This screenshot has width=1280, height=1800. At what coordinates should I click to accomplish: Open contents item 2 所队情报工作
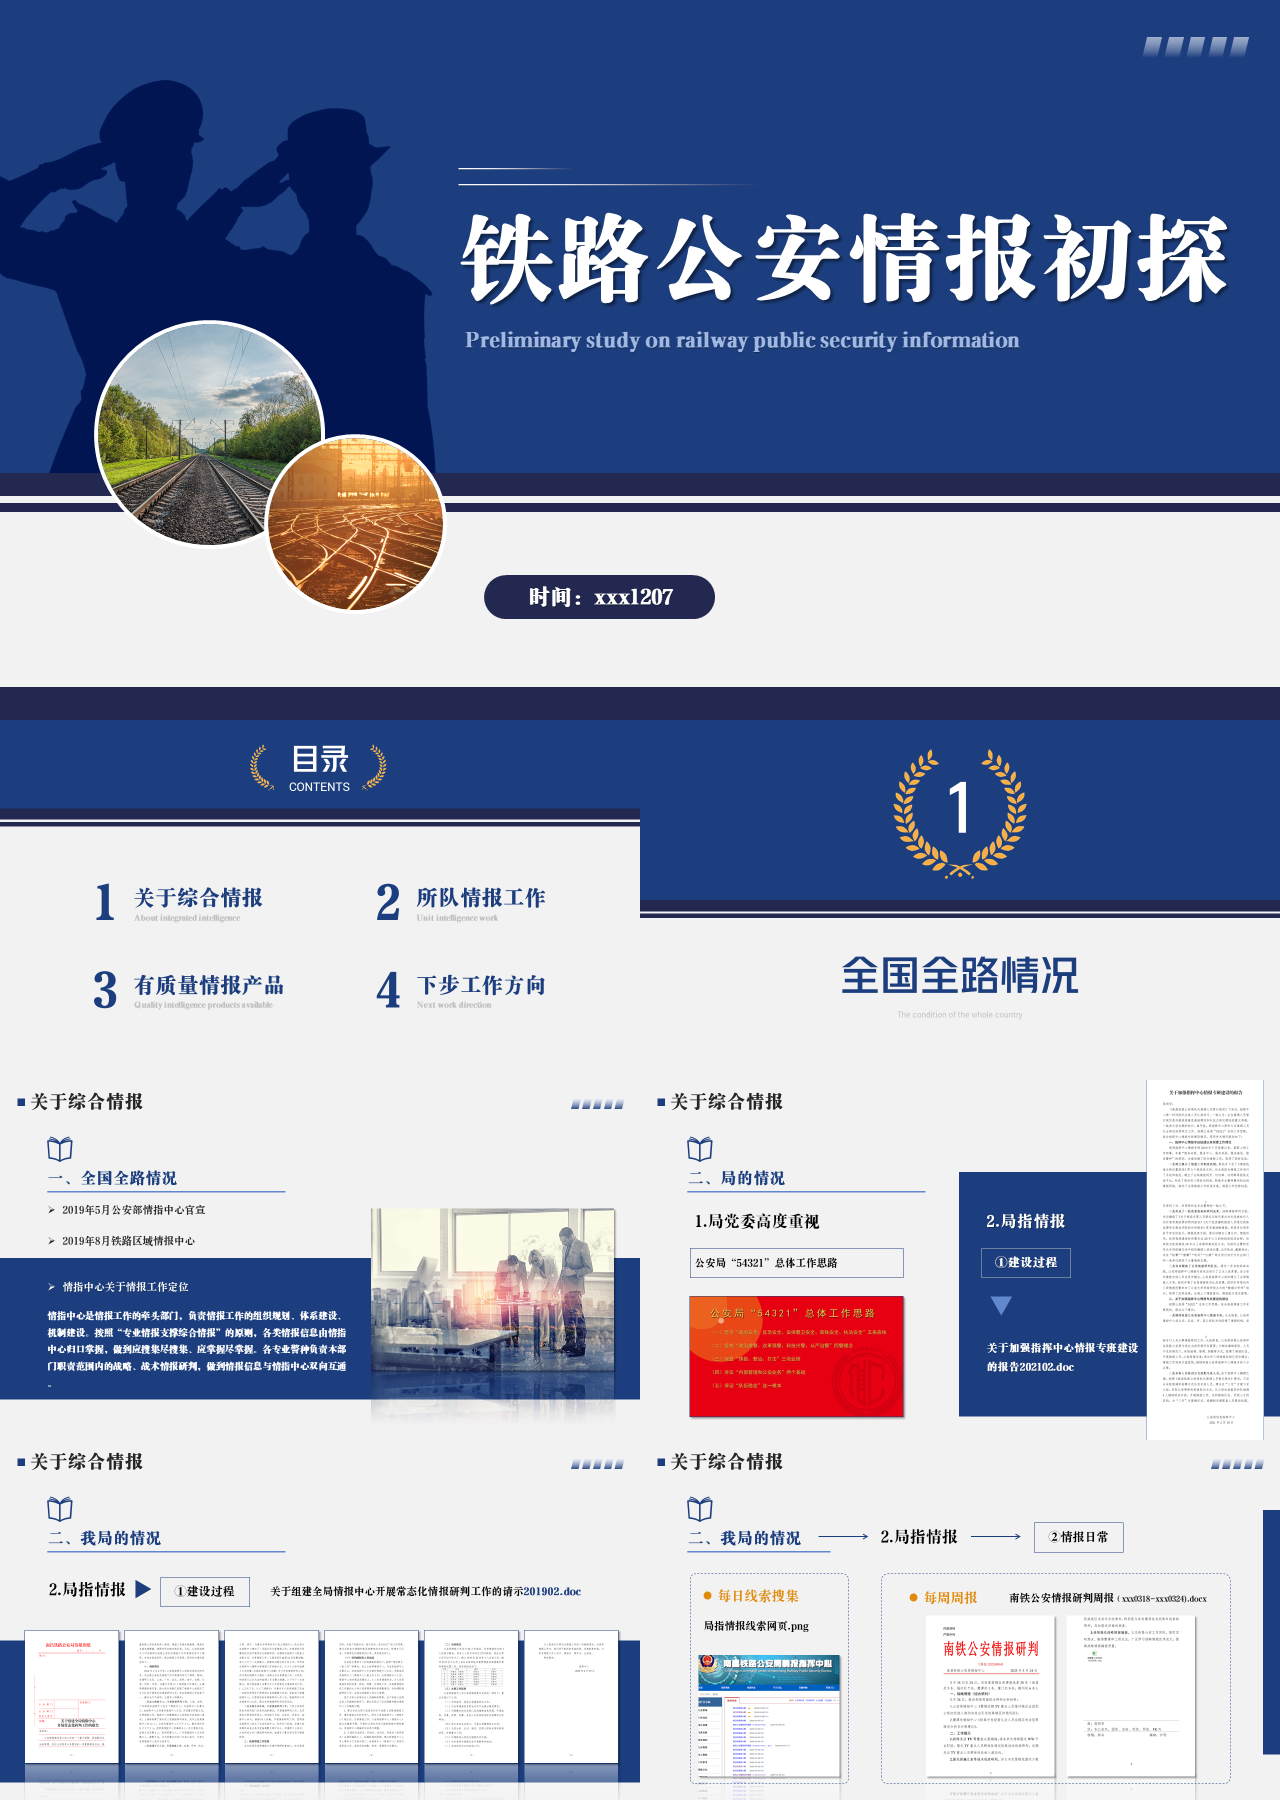[x=462, y=902]
